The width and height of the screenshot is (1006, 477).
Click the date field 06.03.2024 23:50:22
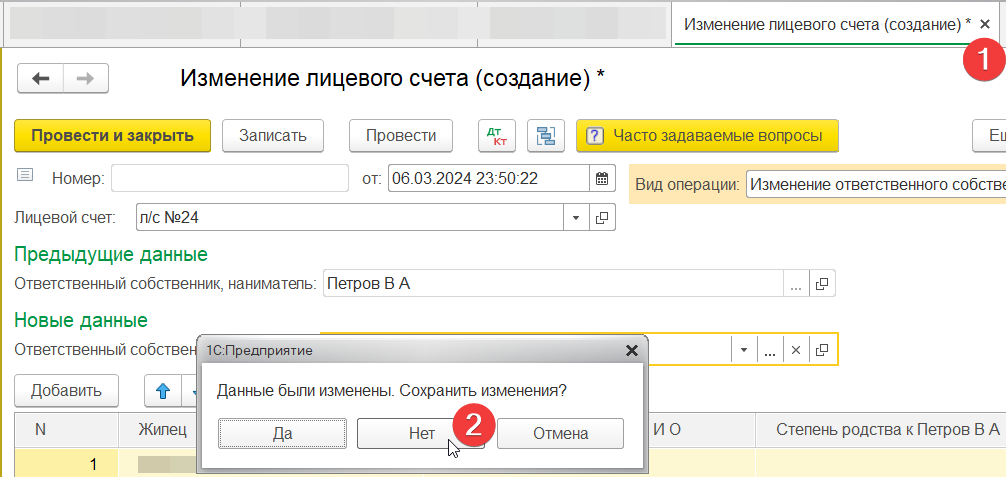489,178
